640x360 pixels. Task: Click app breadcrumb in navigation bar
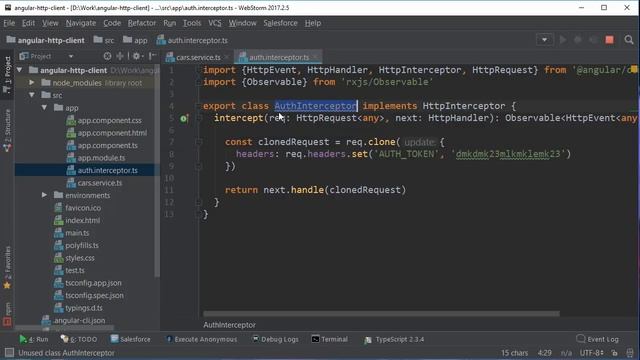pyautogui.click(x=135, y=40)
